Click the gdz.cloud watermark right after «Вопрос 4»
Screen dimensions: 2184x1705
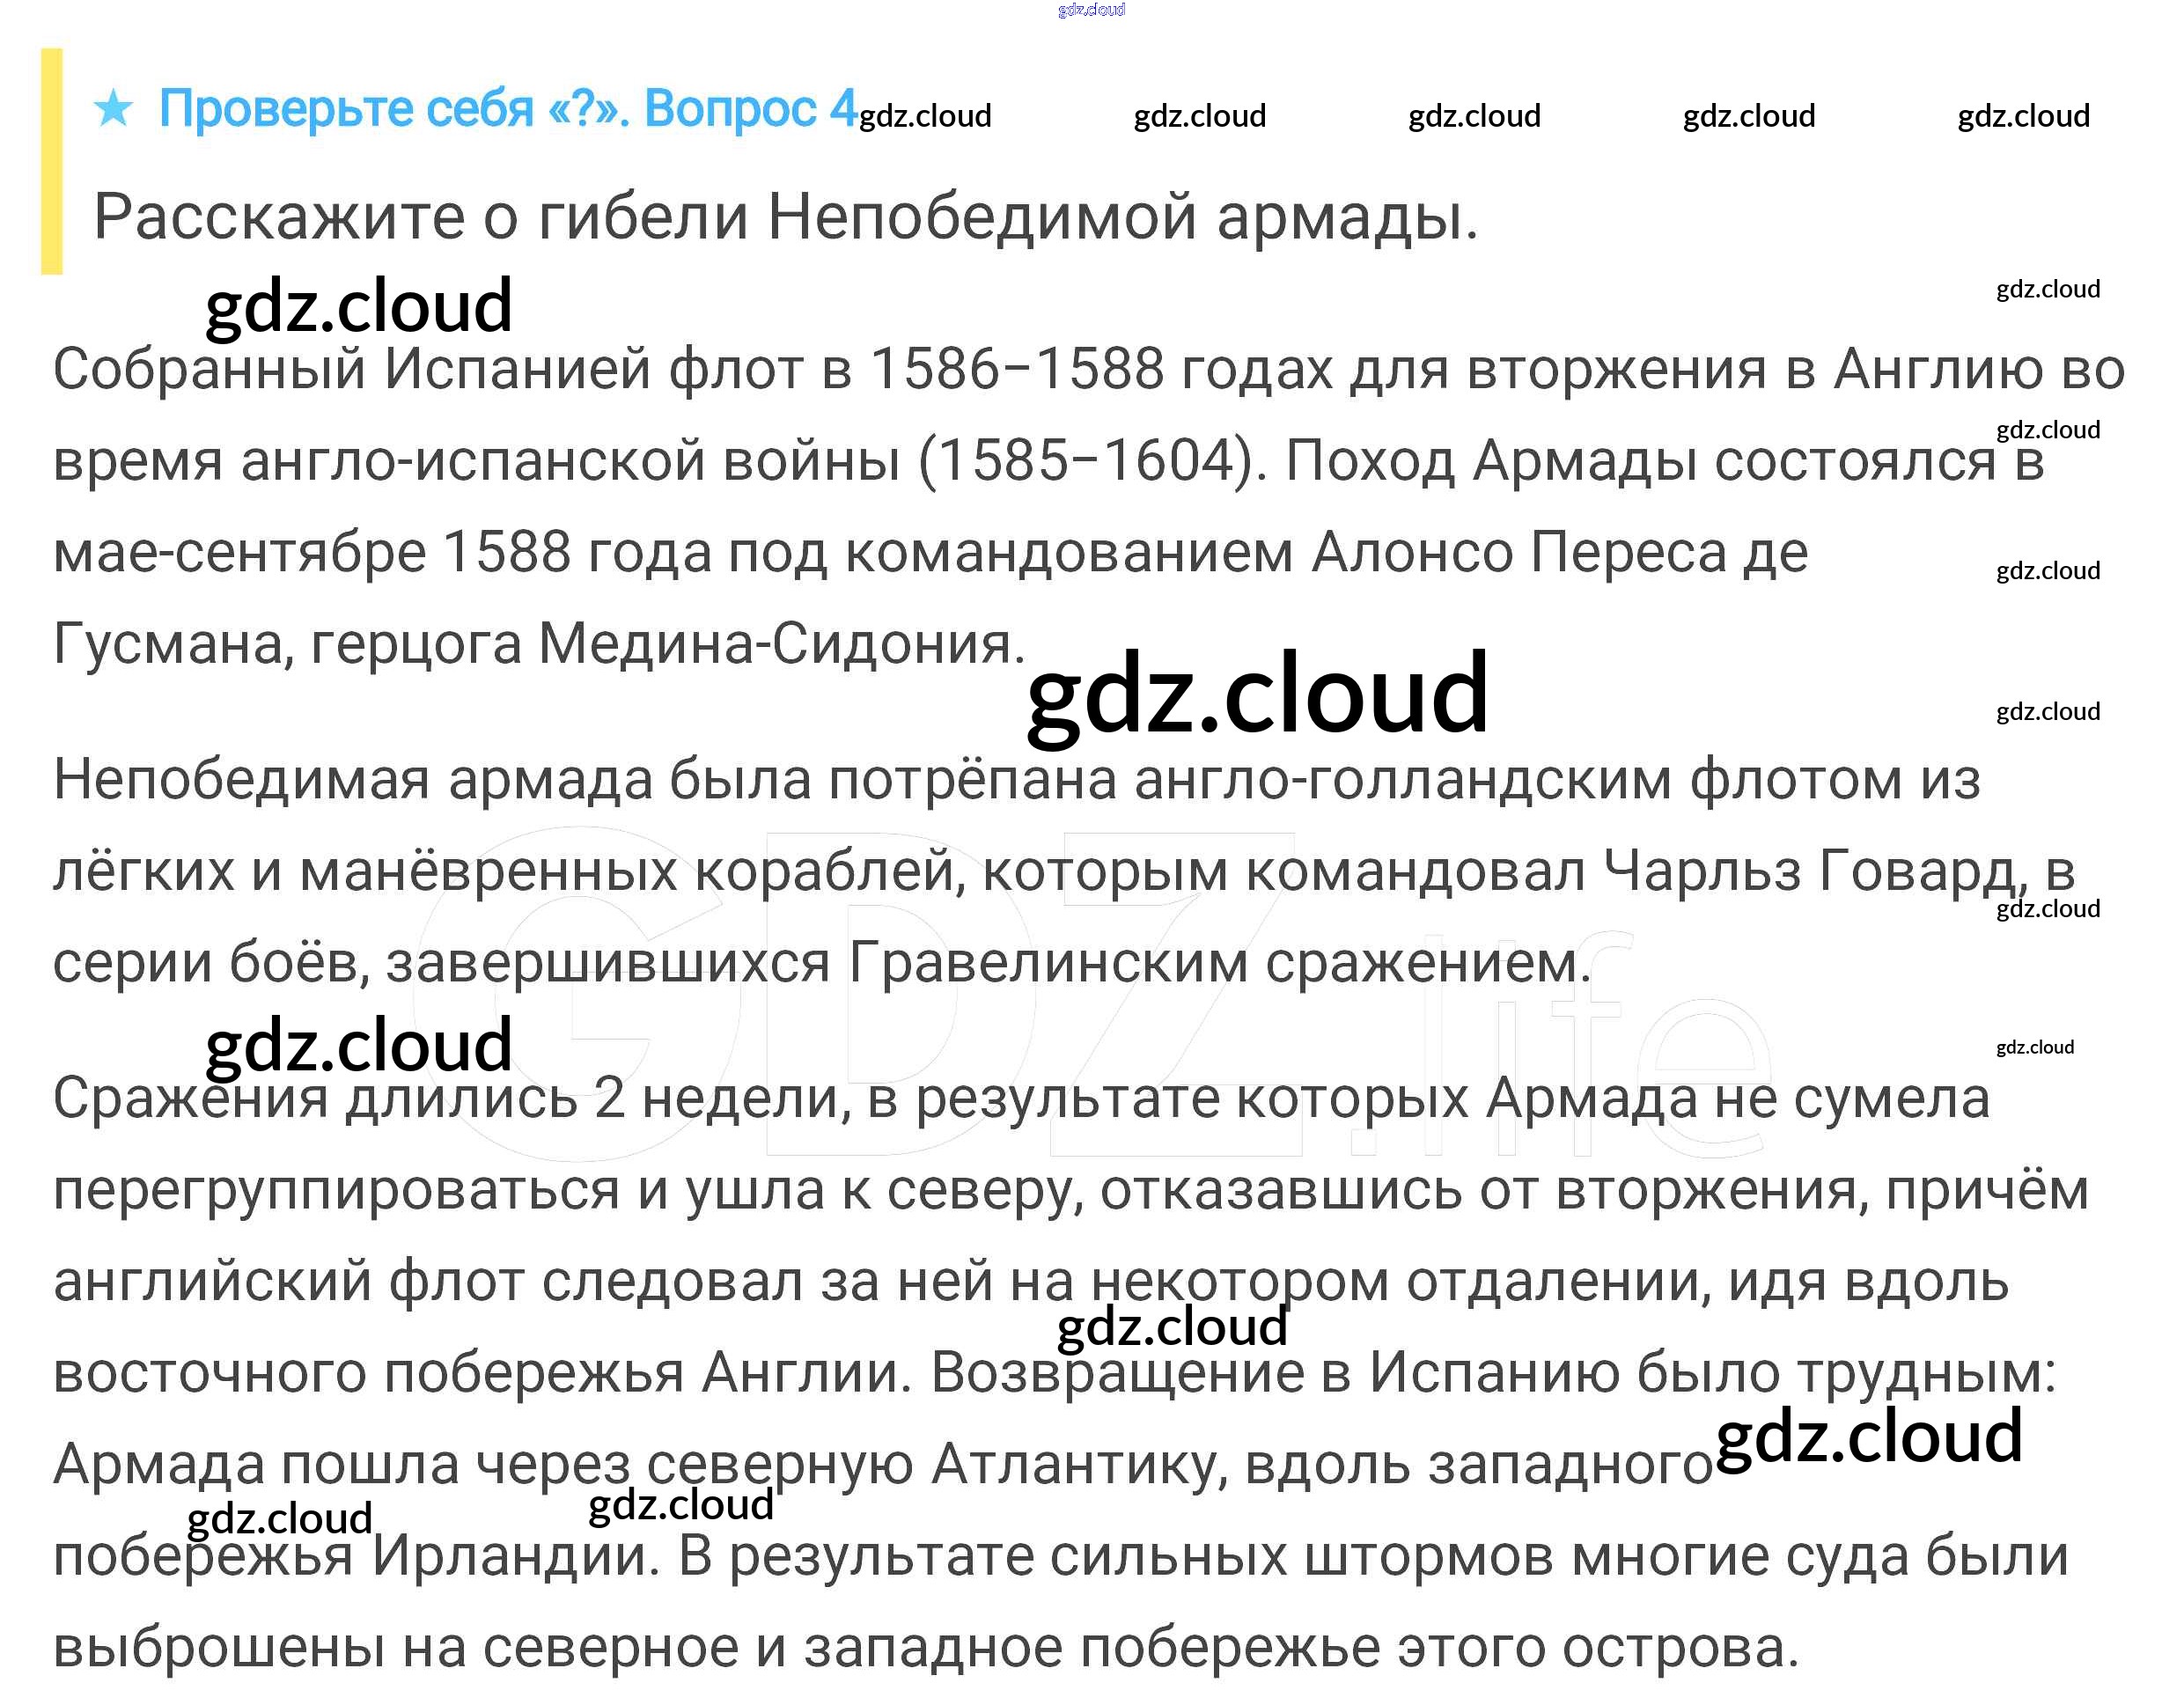click(925, 116)
